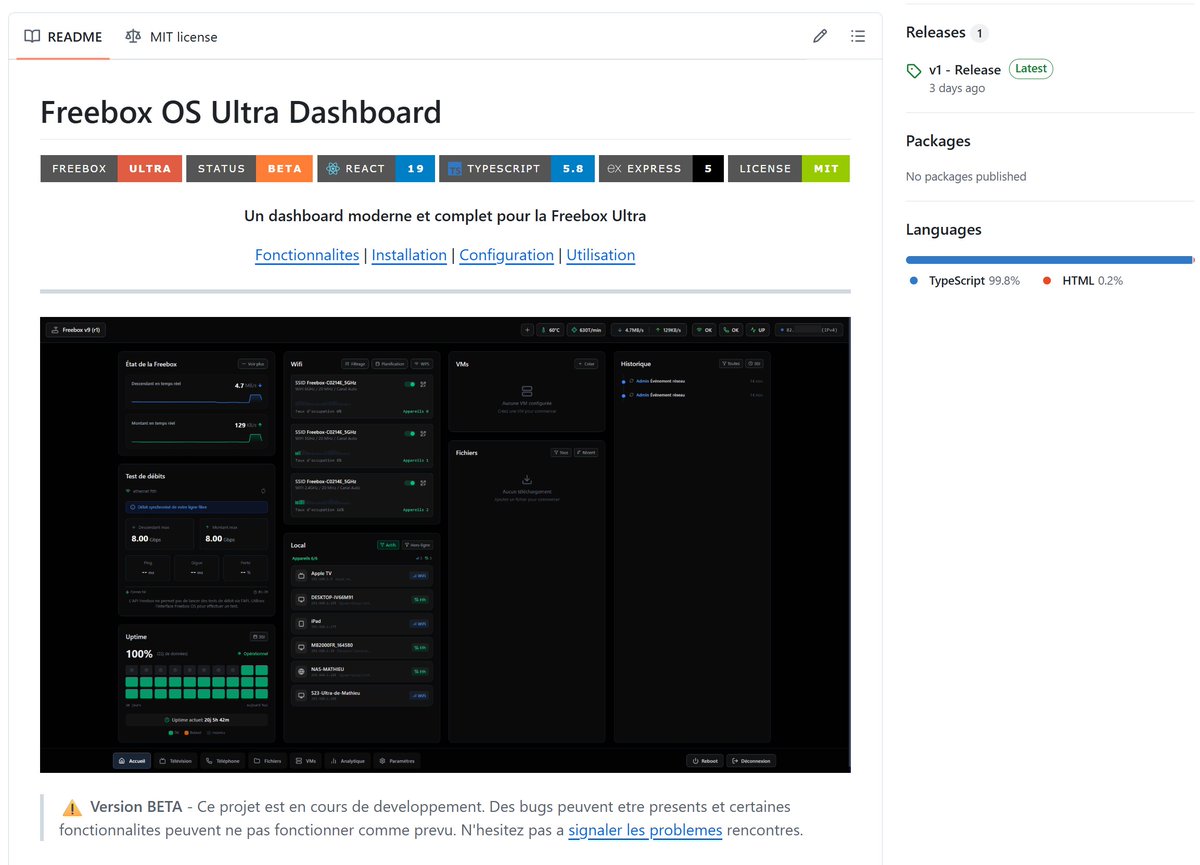Open the Fichiers tab in dashboard footer
This screenshot has width=1200, height=865.
268,761
